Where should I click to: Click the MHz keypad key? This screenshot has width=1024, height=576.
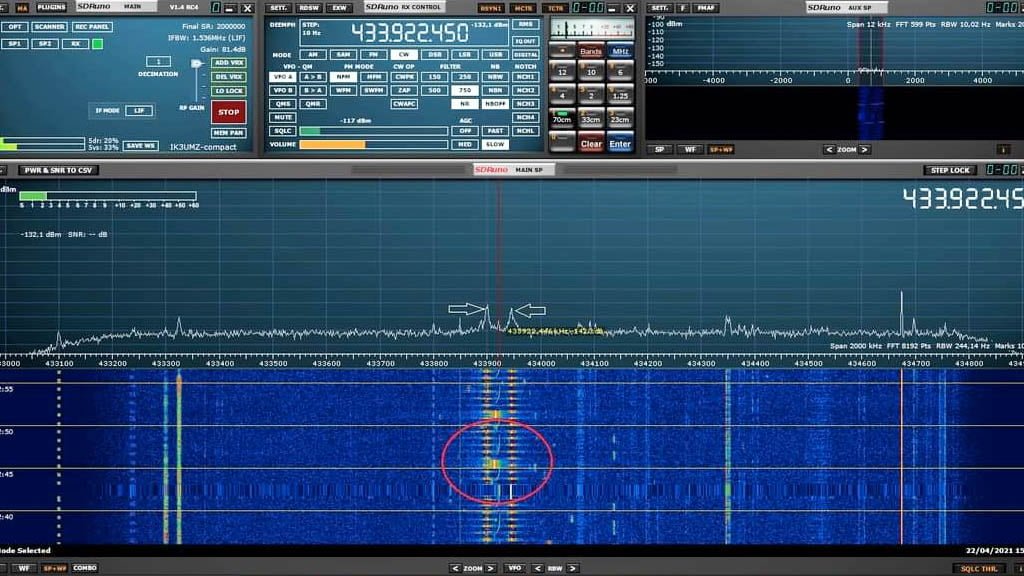click(x=620, y=51)
